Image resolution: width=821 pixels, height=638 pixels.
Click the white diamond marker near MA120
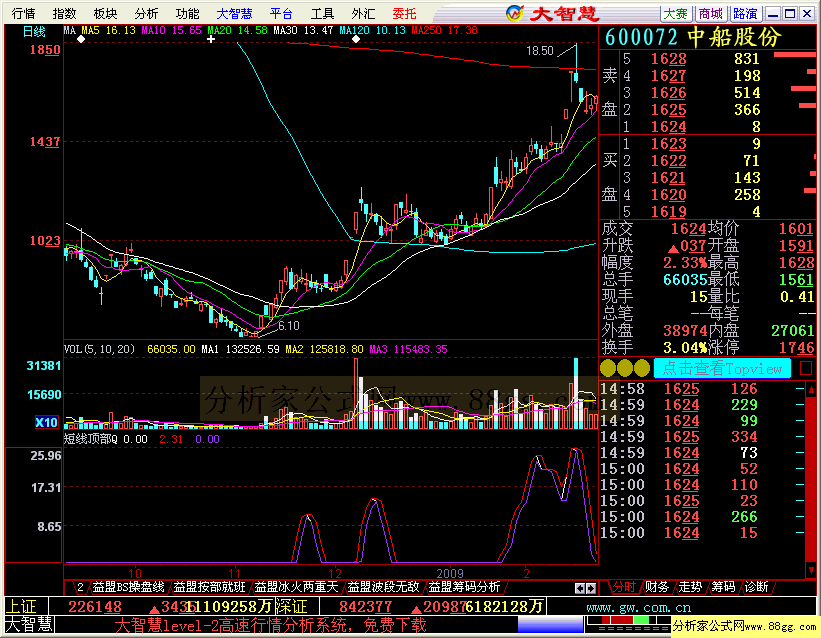(356, 39)
